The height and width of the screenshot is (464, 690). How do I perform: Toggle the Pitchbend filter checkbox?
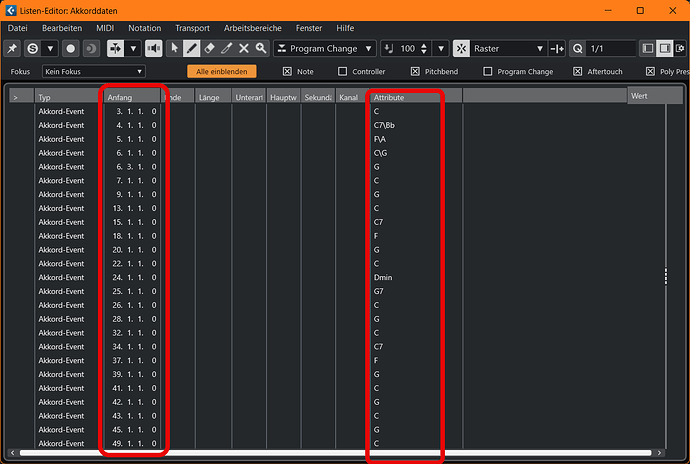point(415,71)
